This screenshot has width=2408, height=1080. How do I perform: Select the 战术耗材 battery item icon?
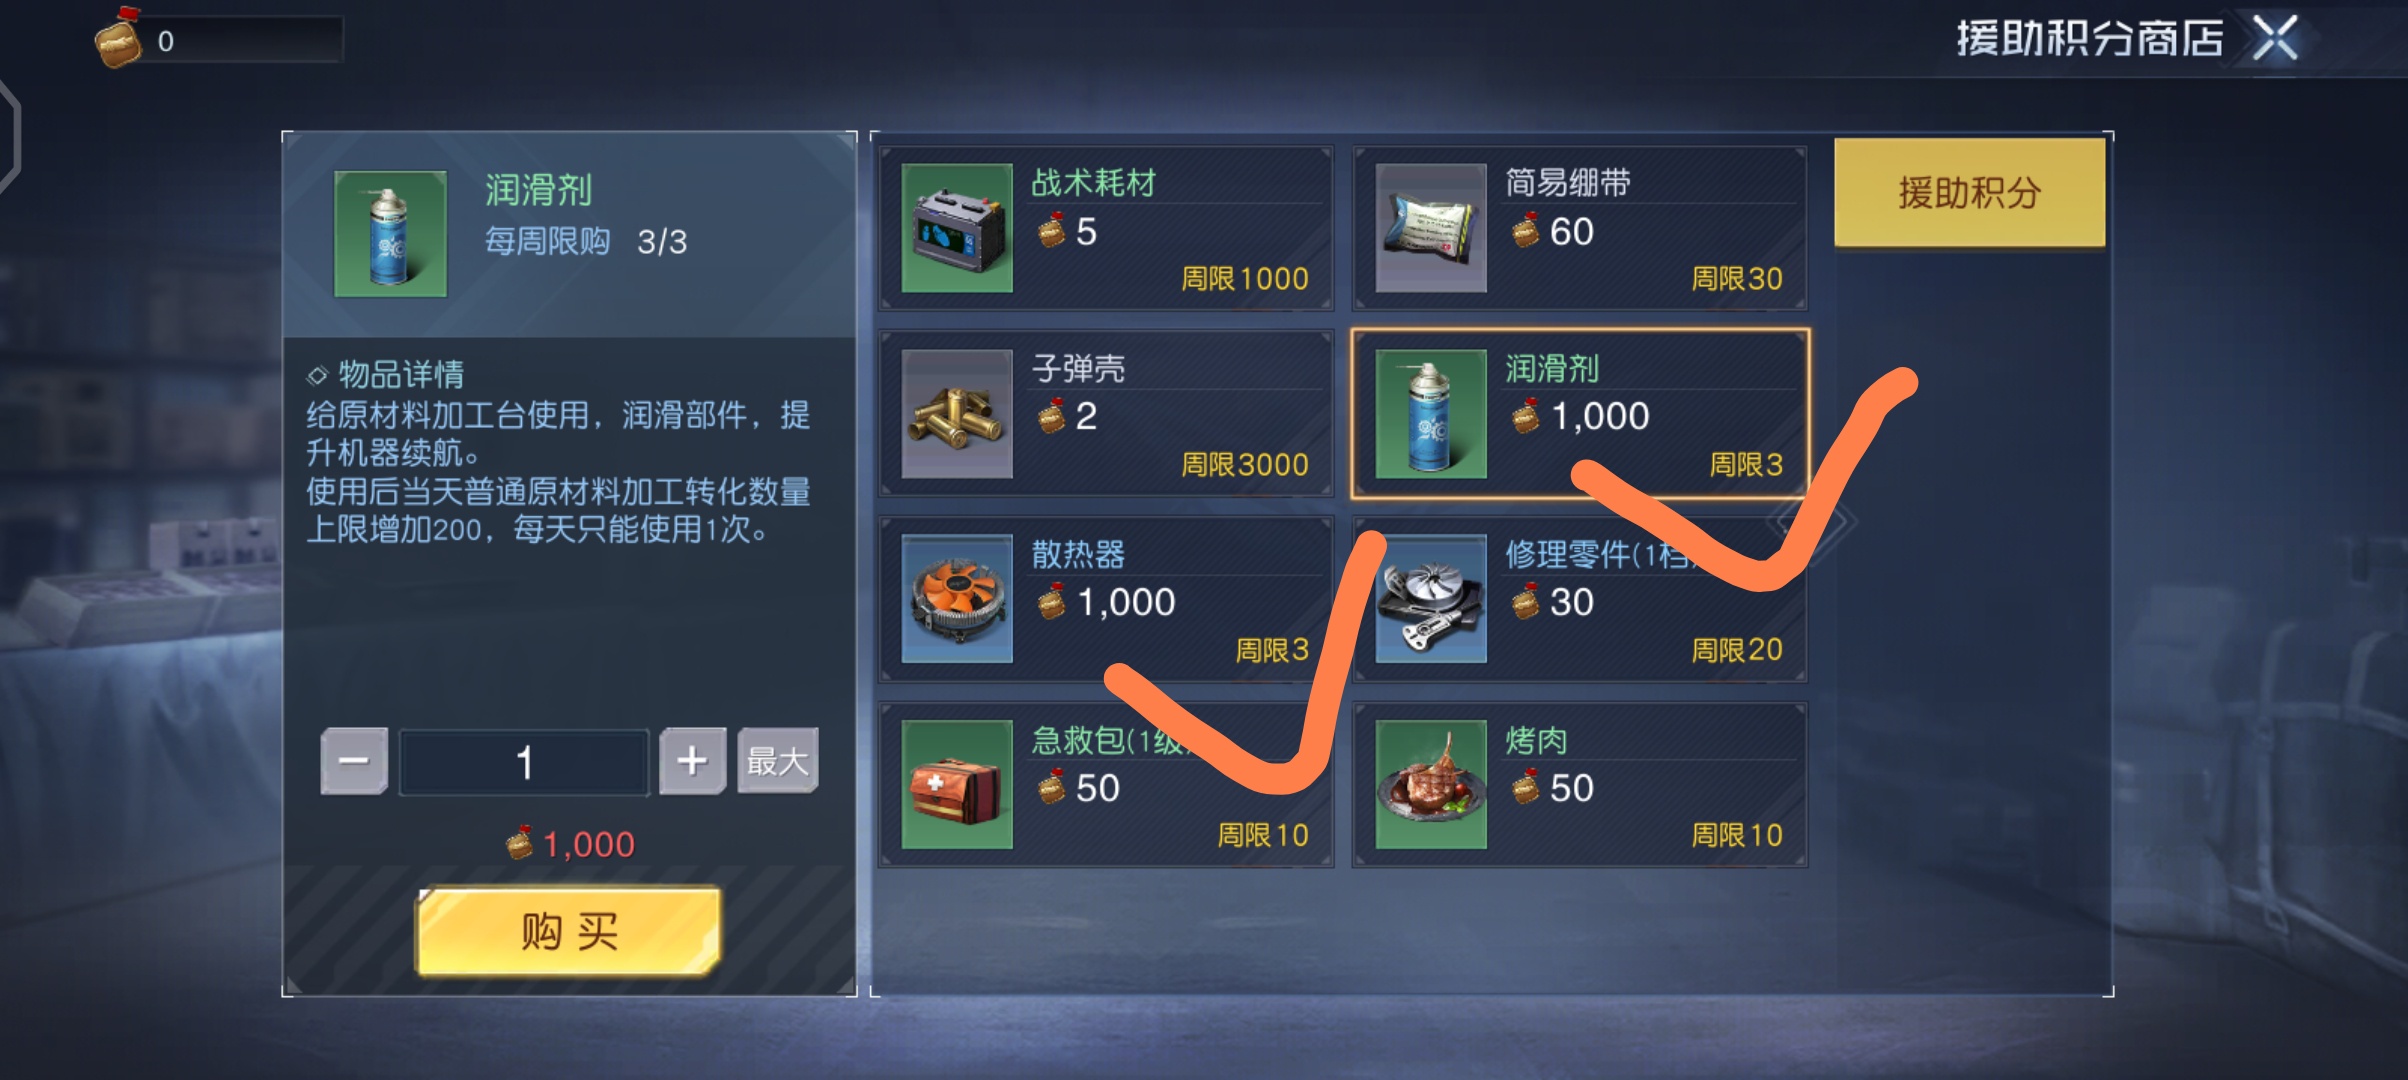pyautogui.click(x=957, y=228)
